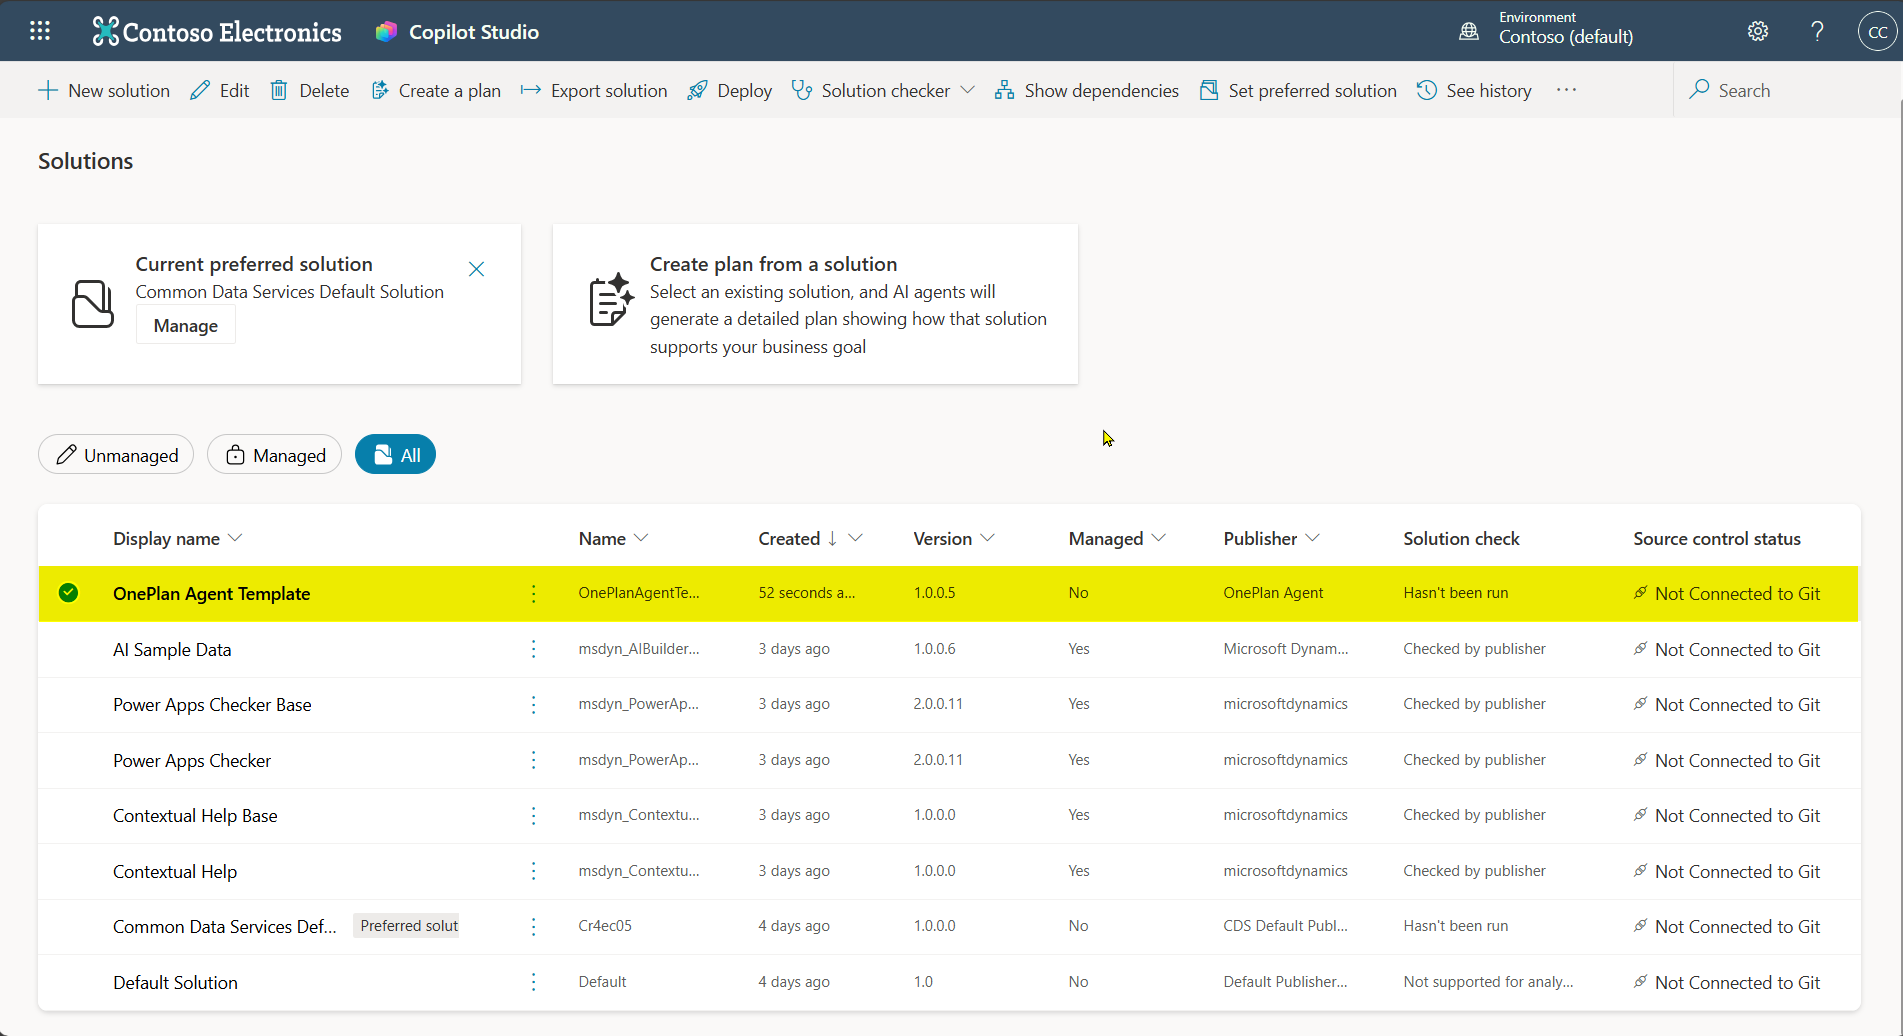Click the Export solution toolbar item
The width and height of the screenshot is (1903, 1036).
tap(594, 90)
